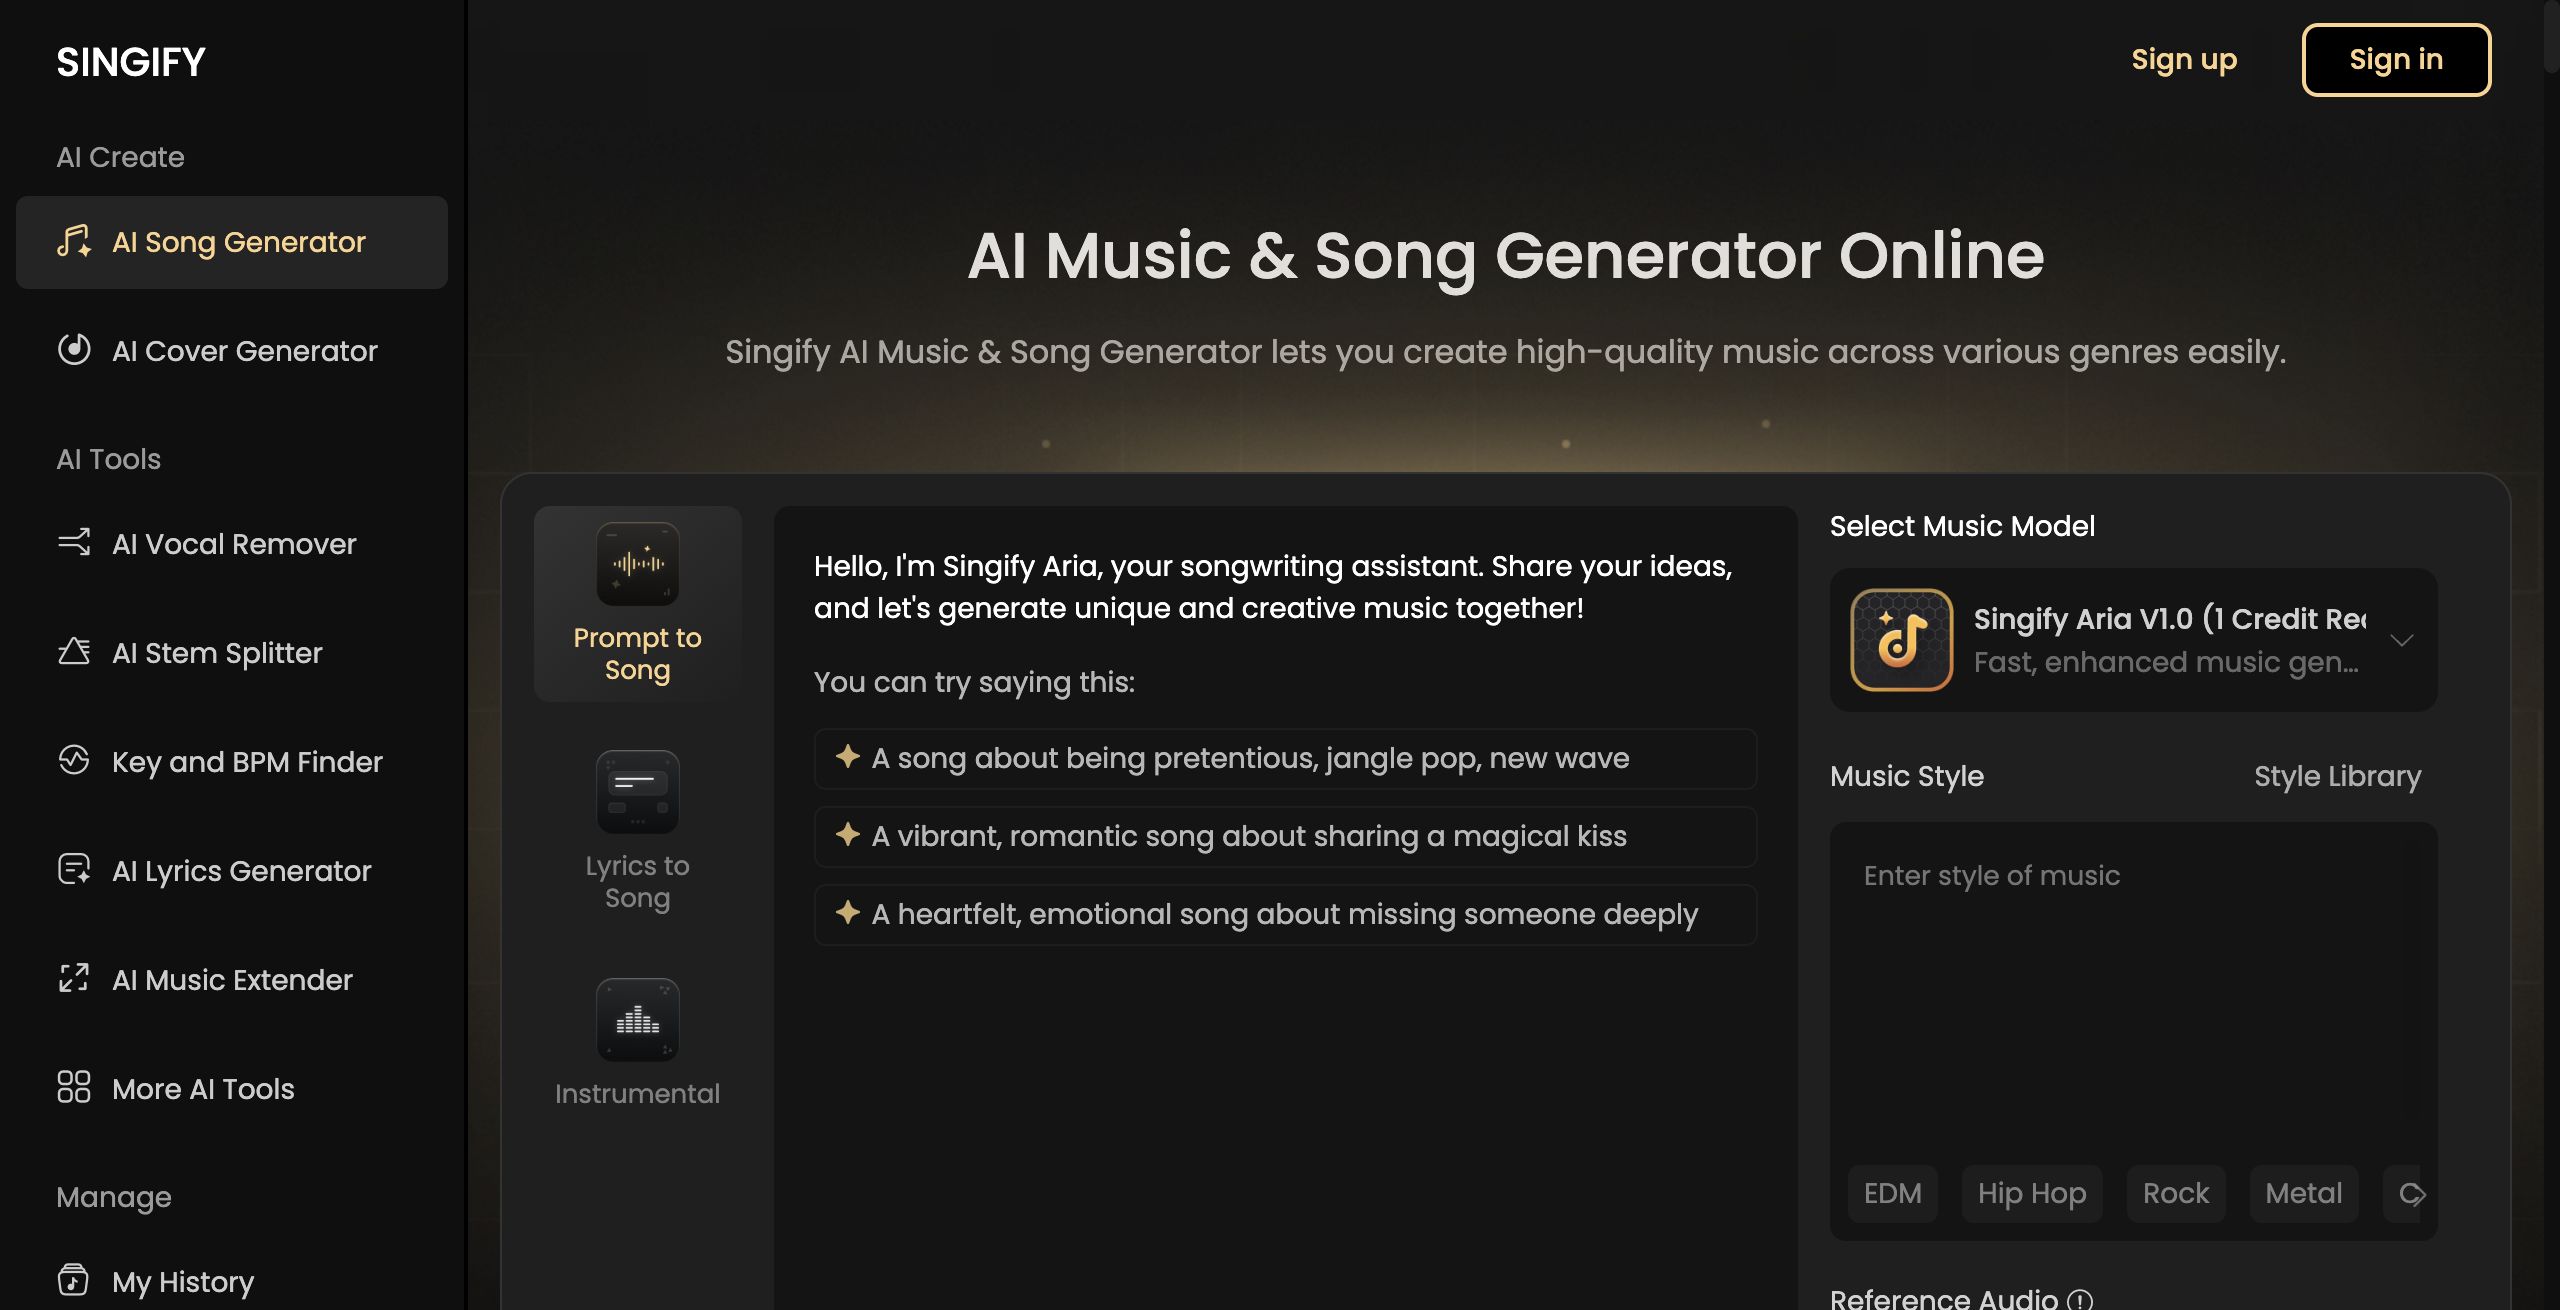The image size is (2560, 1310).
Task: Click the Sign up link
Action: pos(2184,60)
